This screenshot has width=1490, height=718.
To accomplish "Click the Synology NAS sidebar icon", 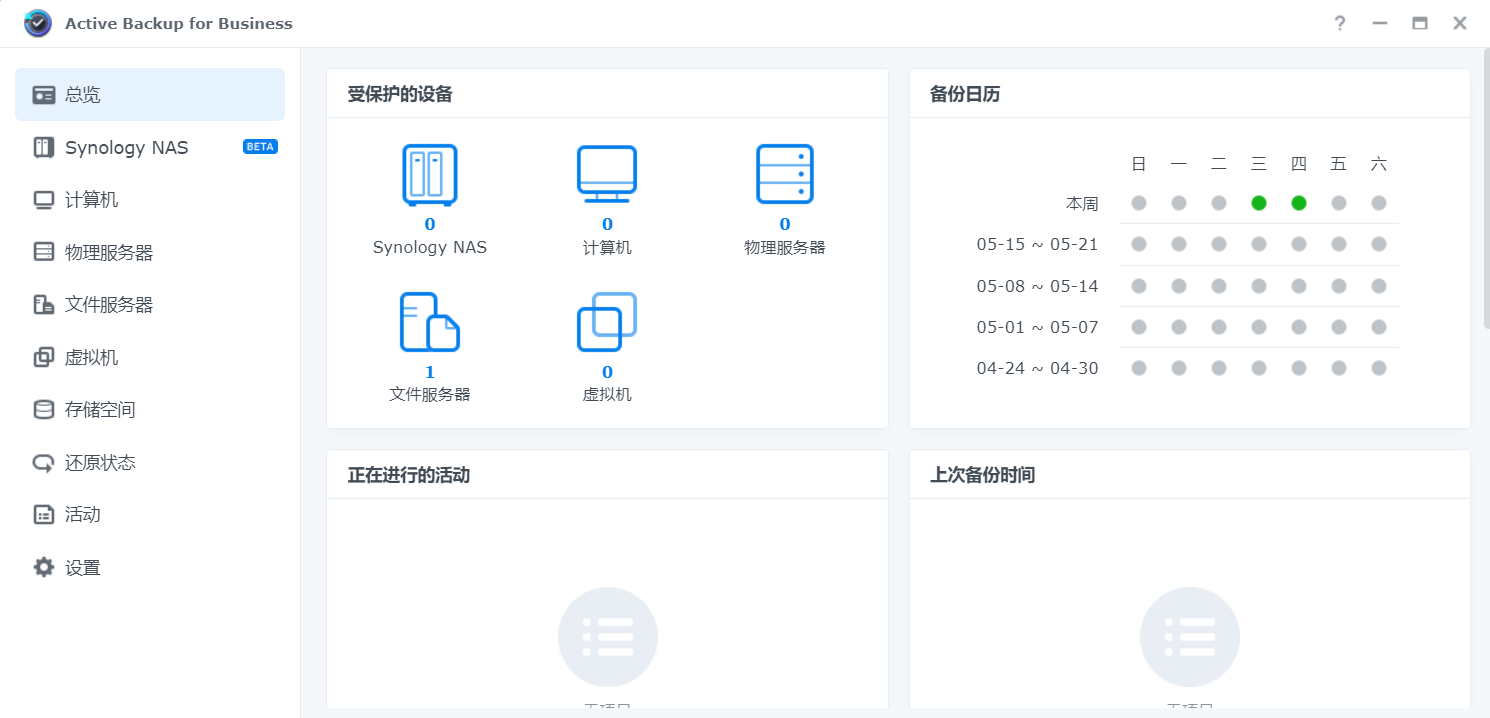I will coord(44,148).
